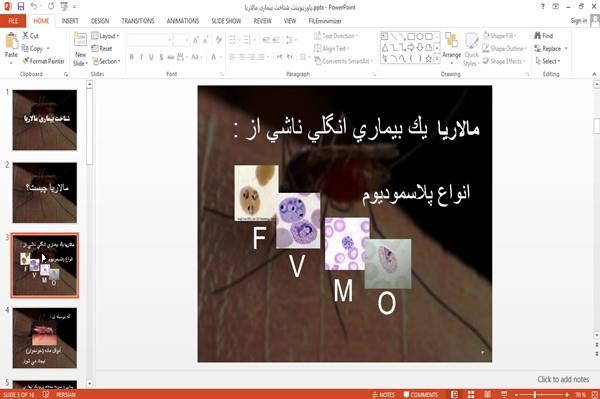
Task: Undo the last action
Action: tap(34, 7)
